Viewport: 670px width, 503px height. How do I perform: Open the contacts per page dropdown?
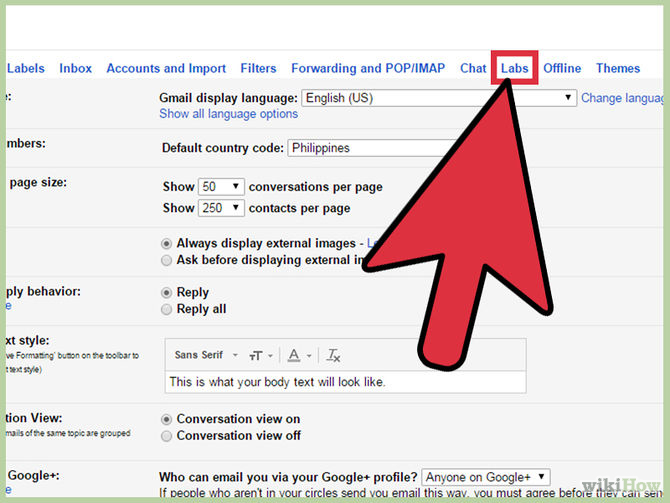click(x=221, y=208)
